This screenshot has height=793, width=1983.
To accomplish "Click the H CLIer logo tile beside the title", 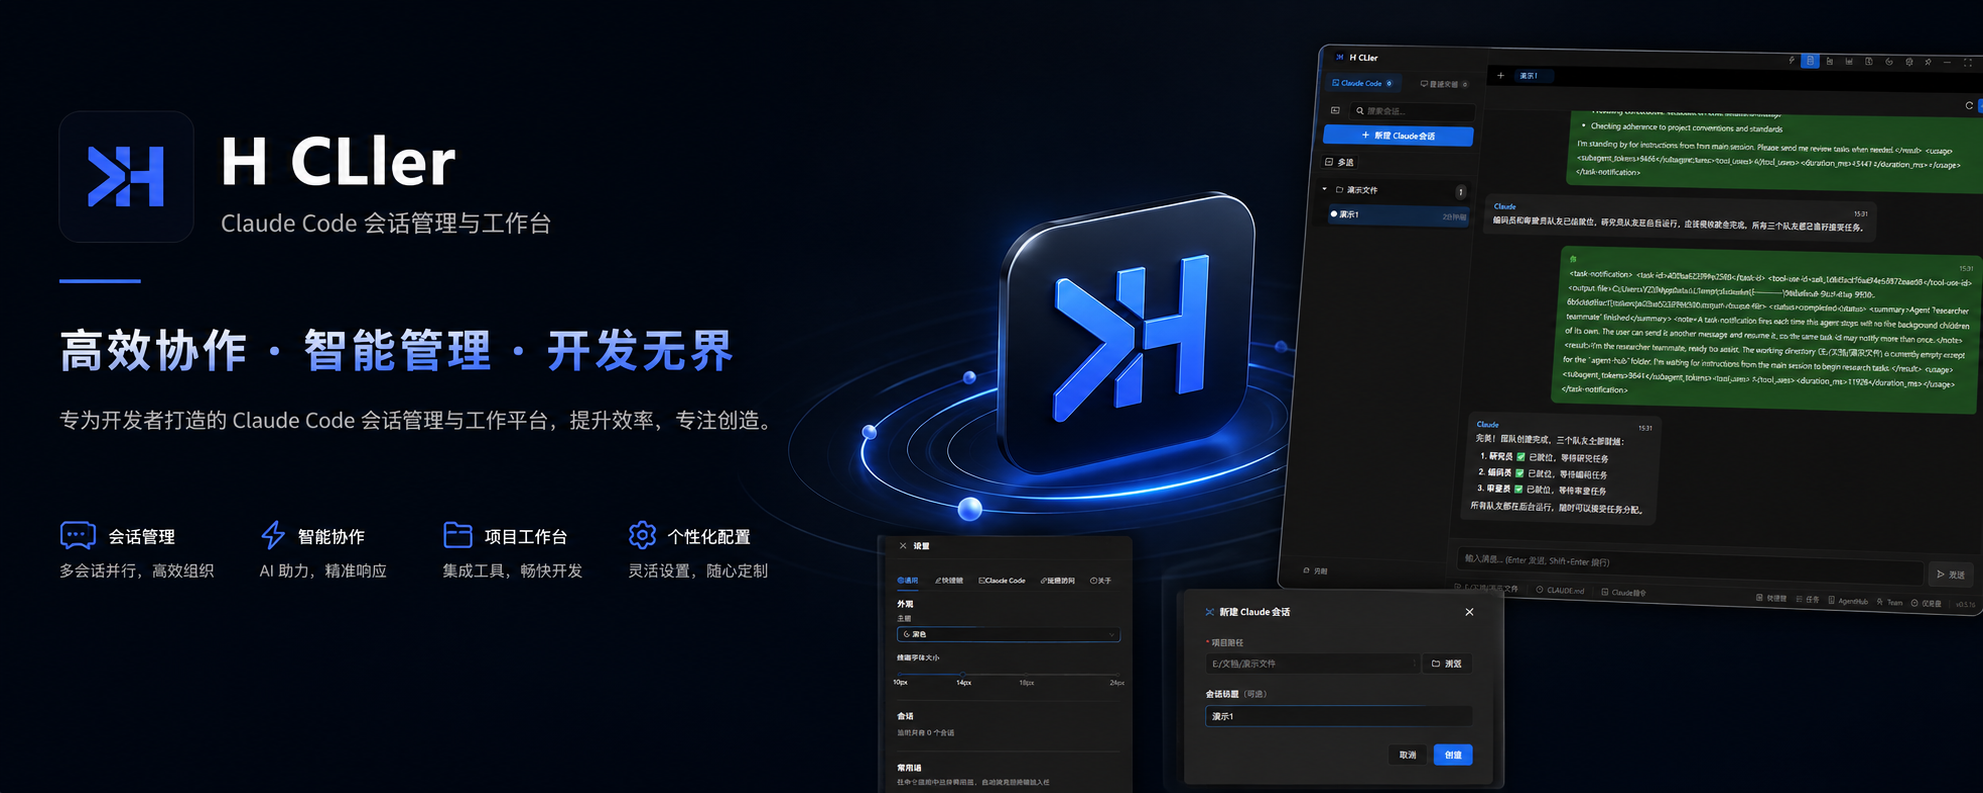I will 126,176.
